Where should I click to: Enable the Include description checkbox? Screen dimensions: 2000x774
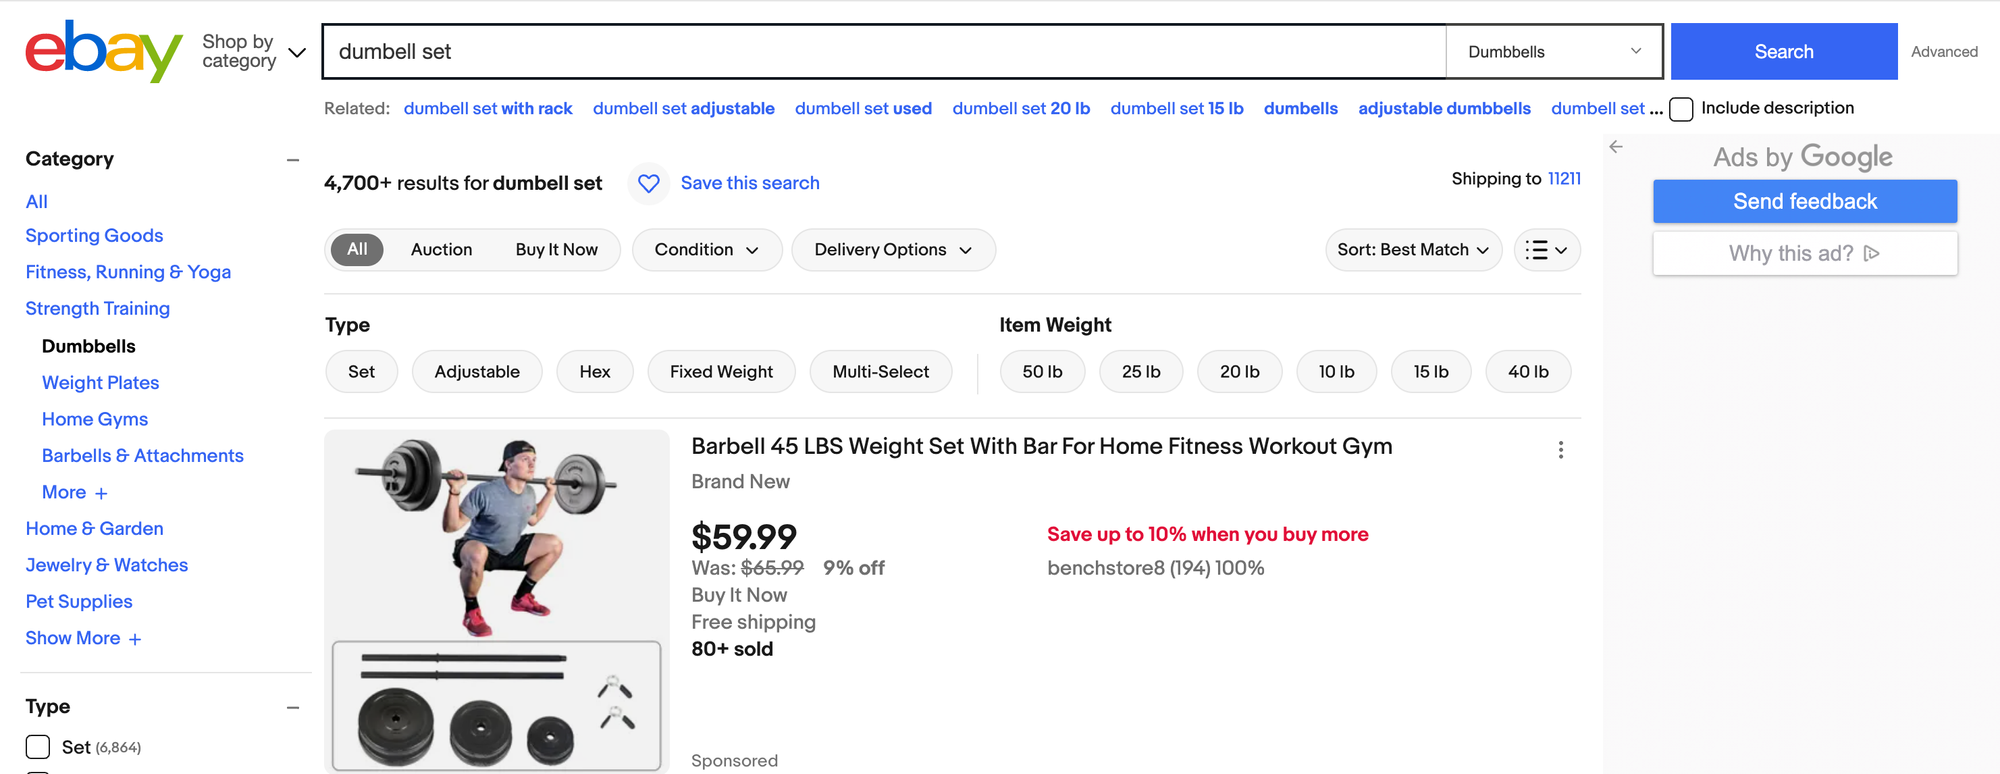click(1681, 108)
